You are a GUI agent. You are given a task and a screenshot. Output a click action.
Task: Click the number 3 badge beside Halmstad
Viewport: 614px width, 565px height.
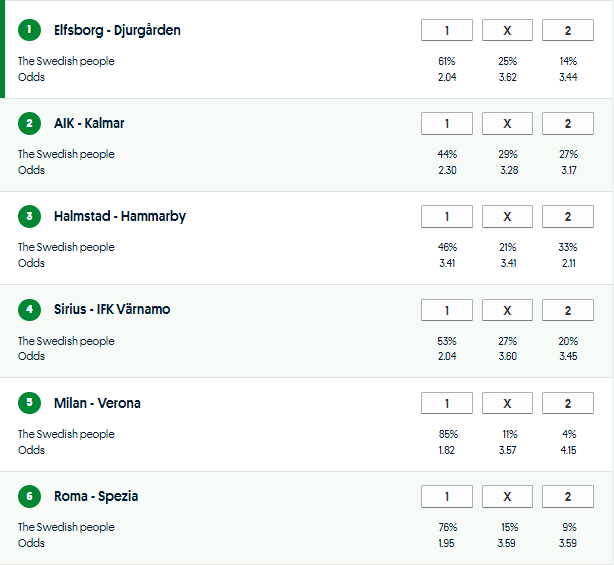[30, 216]
